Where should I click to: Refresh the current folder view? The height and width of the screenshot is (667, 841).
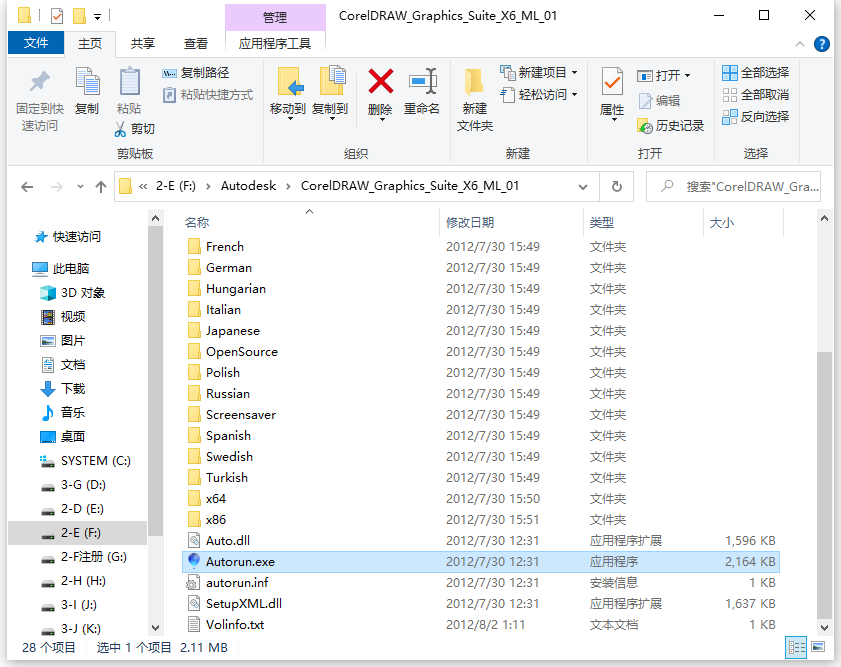pyautogui.click(x=617, y=187)
